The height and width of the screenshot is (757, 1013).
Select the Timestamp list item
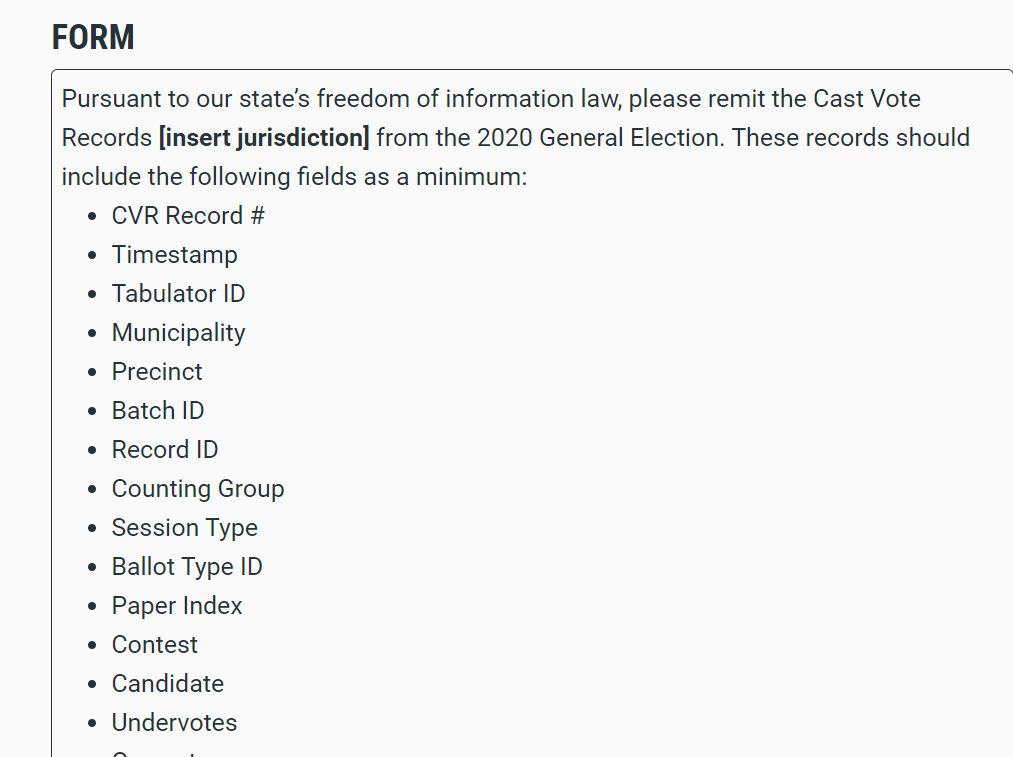174,254
